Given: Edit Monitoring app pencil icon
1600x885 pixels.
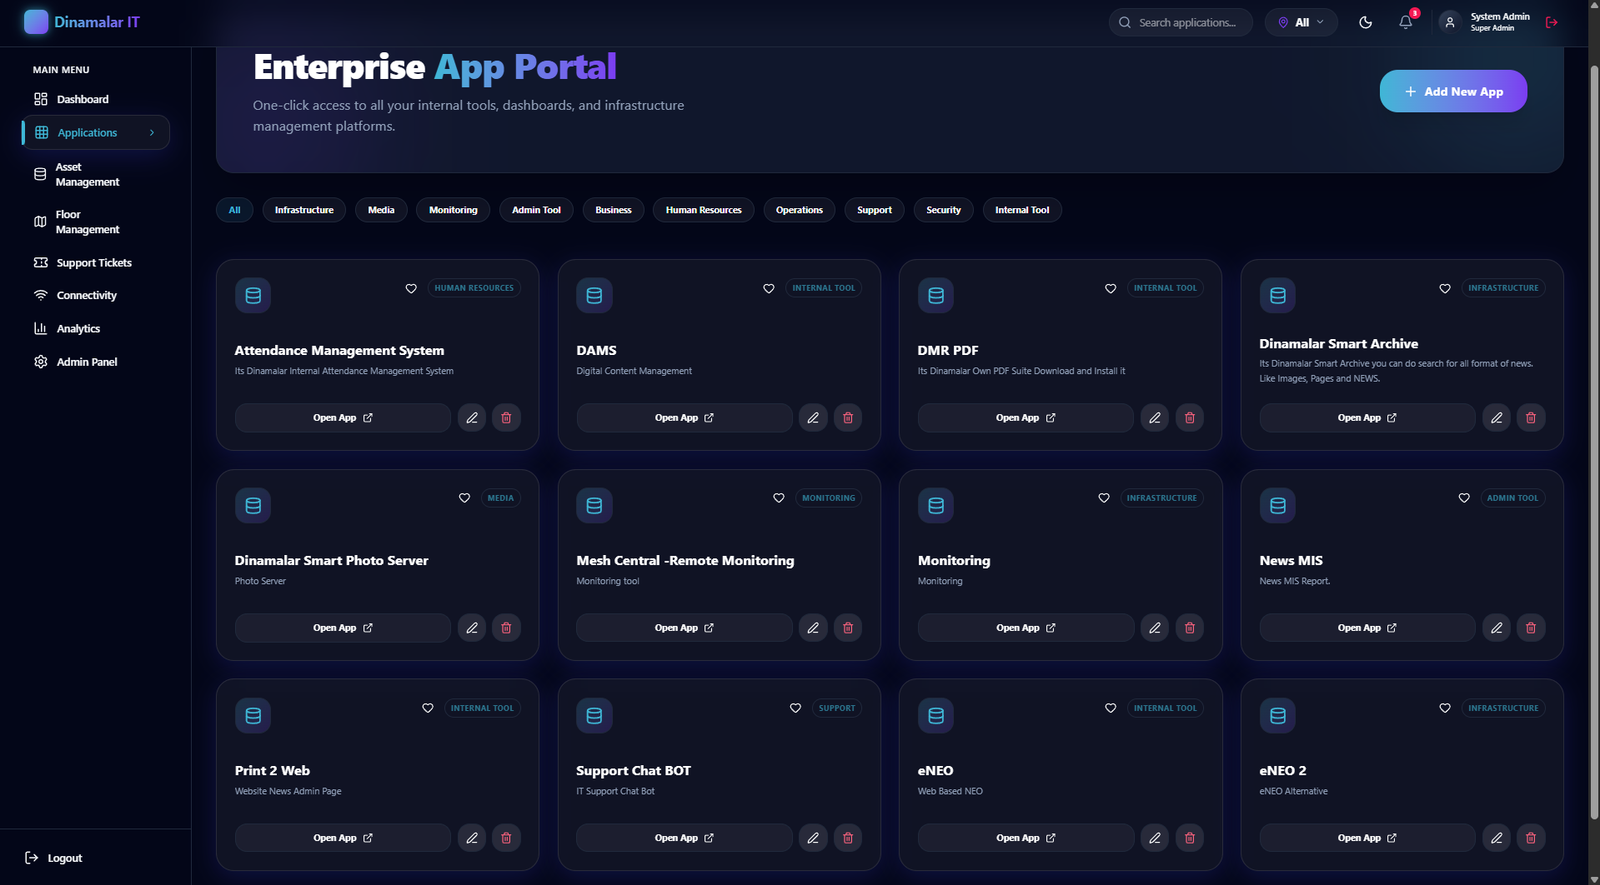Looking at the screenshot, I should click(1155, 628).
